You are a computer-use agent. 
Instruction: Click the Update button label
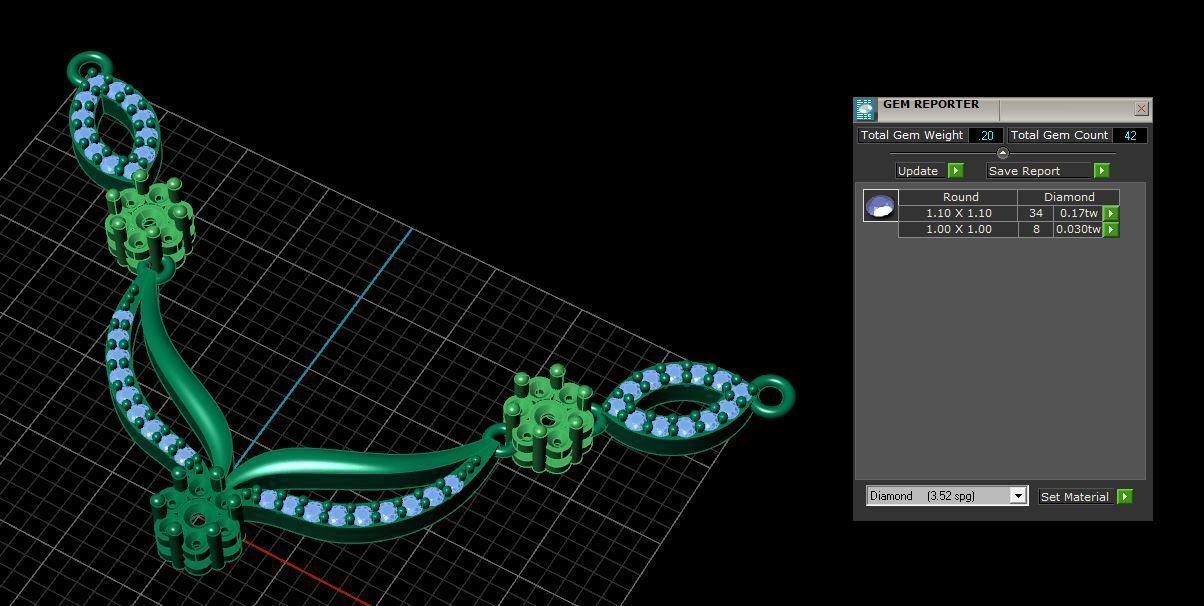[918, 171]
